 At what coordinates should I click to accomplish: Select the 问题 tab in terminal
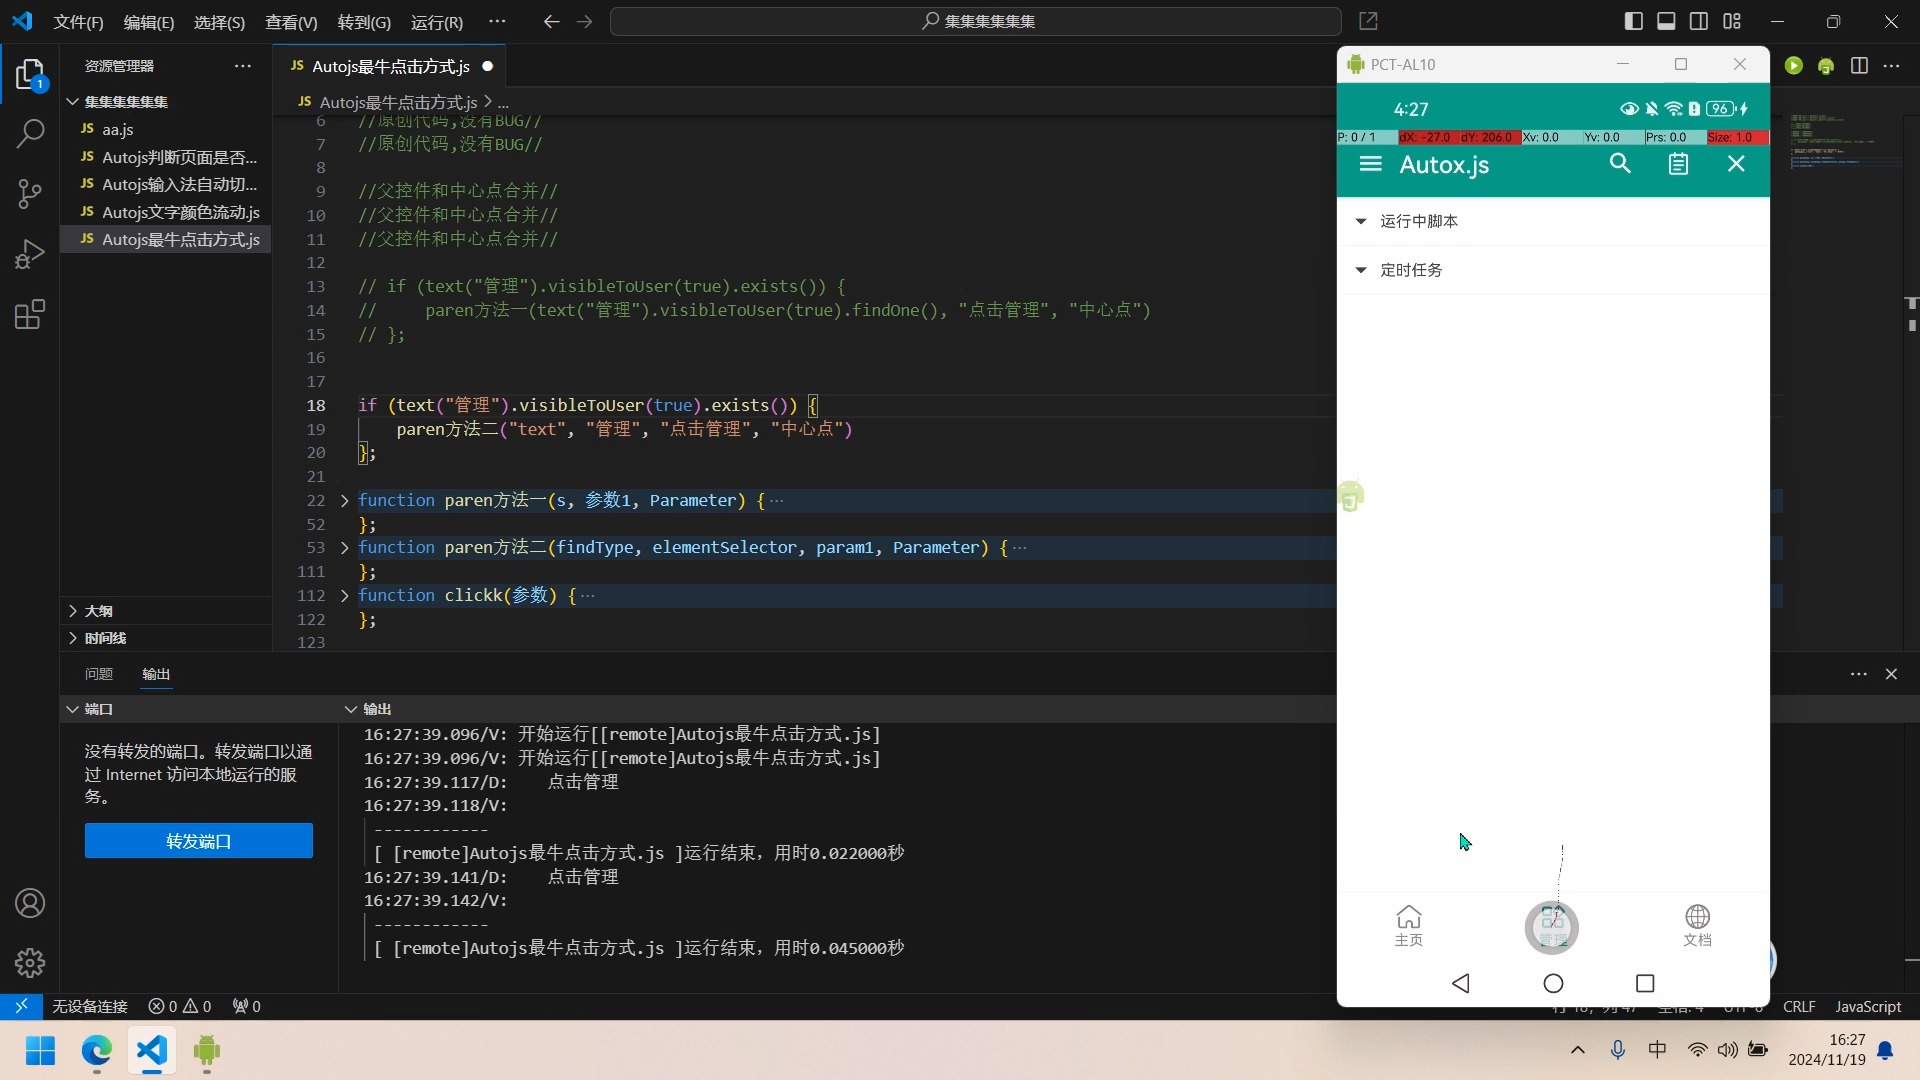tap(98, 674)
